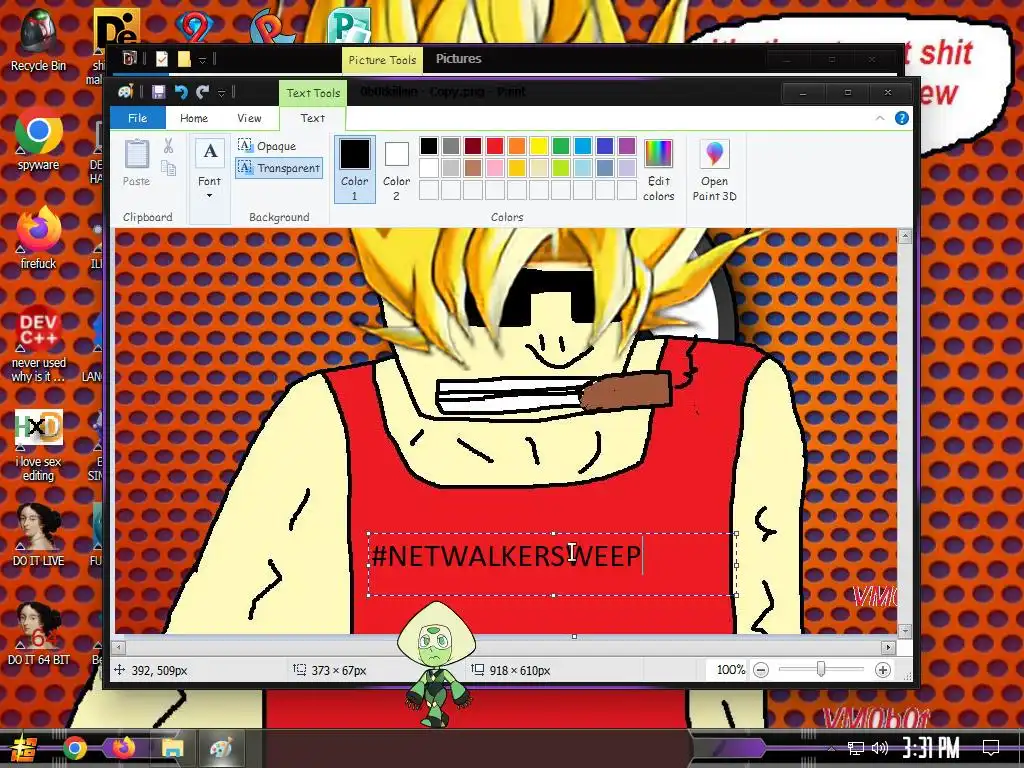The height and width of the screenshot is (768, 1024).
Task: Pick the black color swatch in palette
Action: tap(428, 146)
